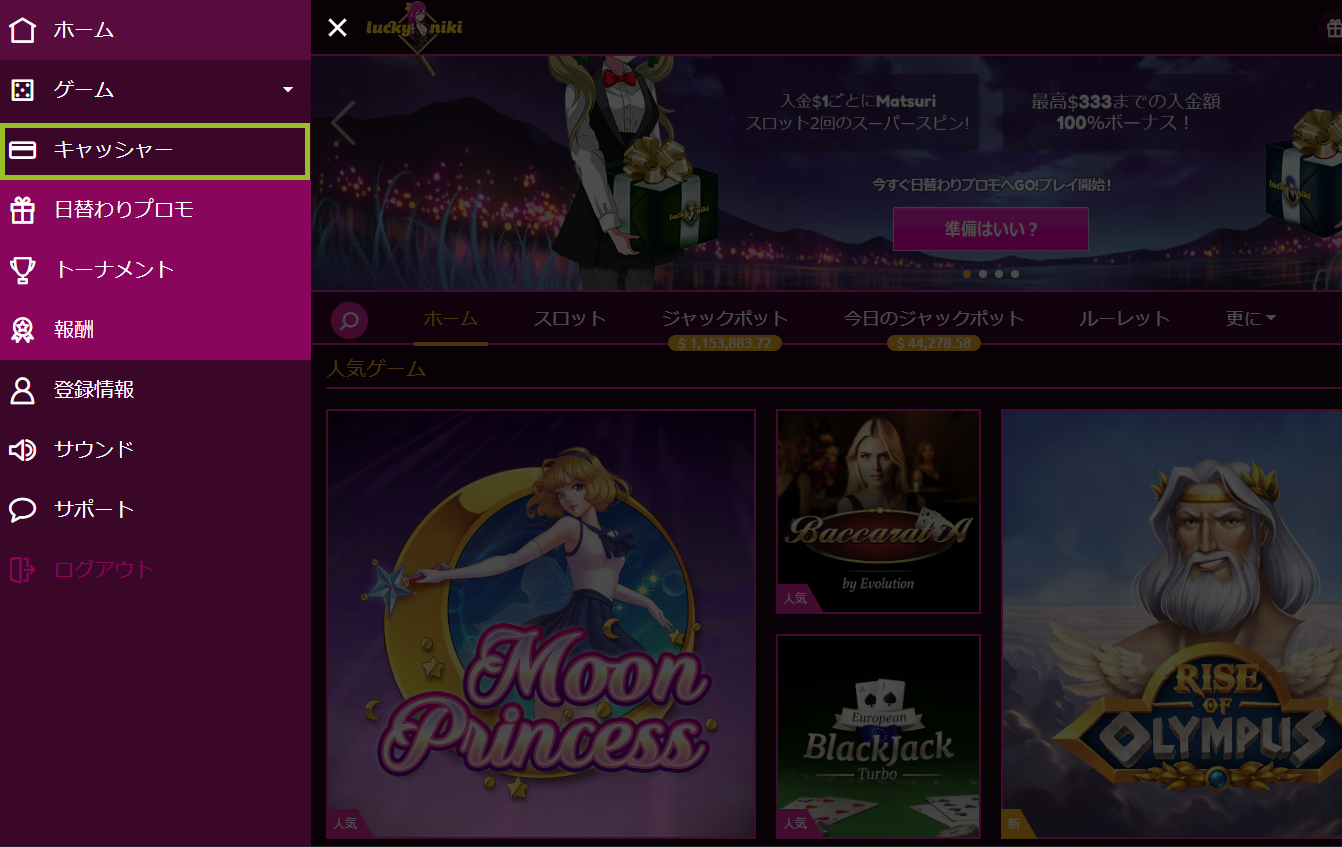Open game search magnifier icon
1342x847 pixels.
click(349, 321)
